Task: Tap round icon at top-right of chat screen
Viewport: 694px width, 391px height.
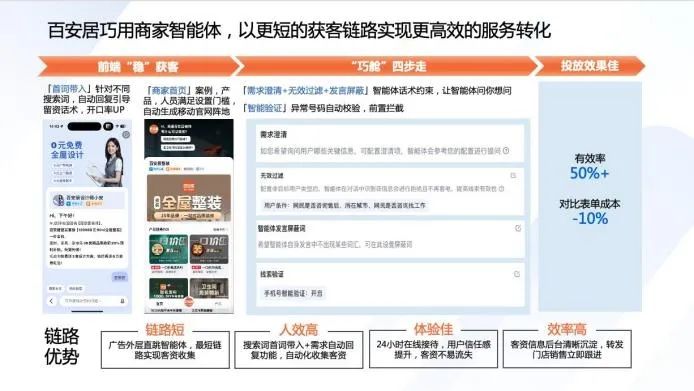Action: pos(126,135)
